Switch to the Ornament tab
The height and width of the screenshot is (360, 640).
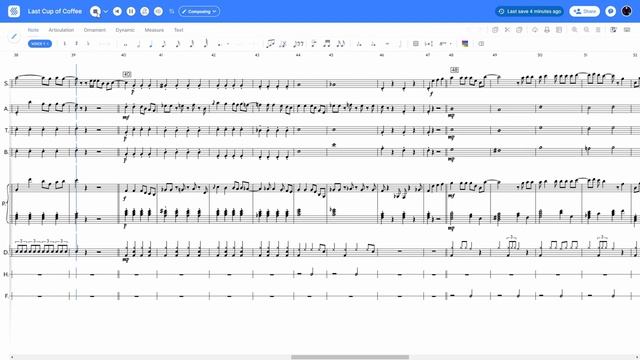[x=95, y=30]
